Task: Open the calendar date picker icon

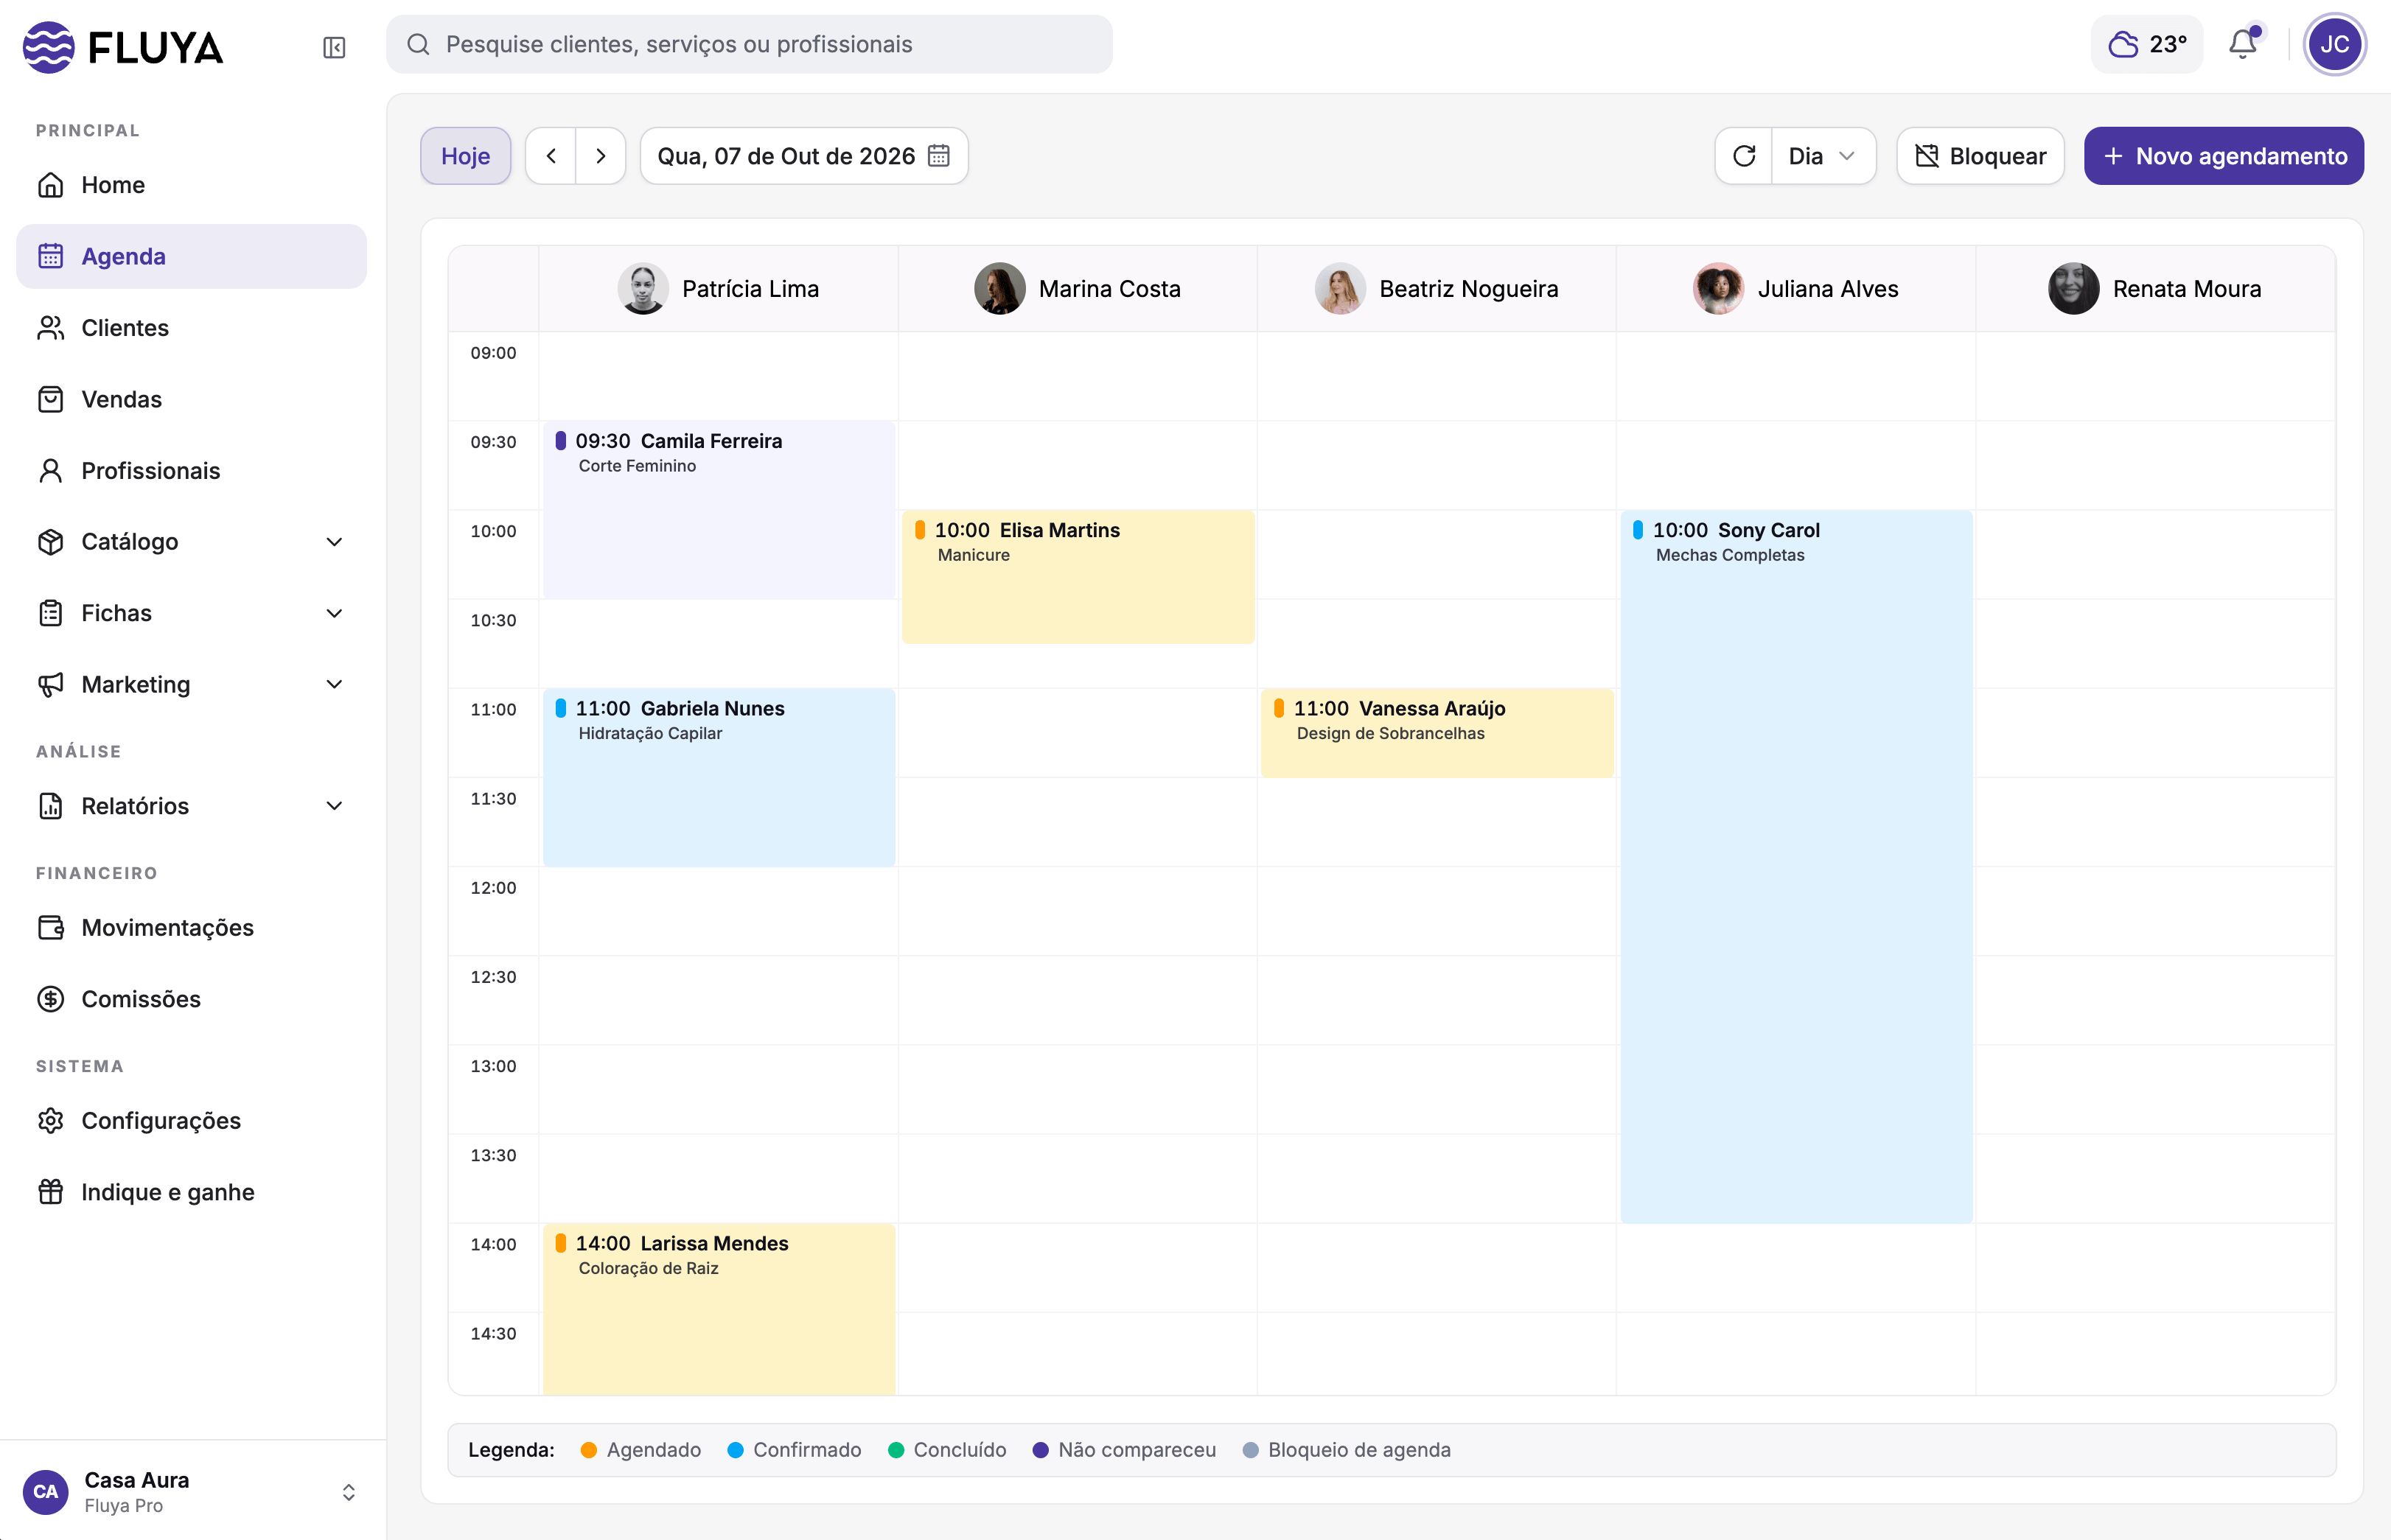Action: [x=939, y=156]
